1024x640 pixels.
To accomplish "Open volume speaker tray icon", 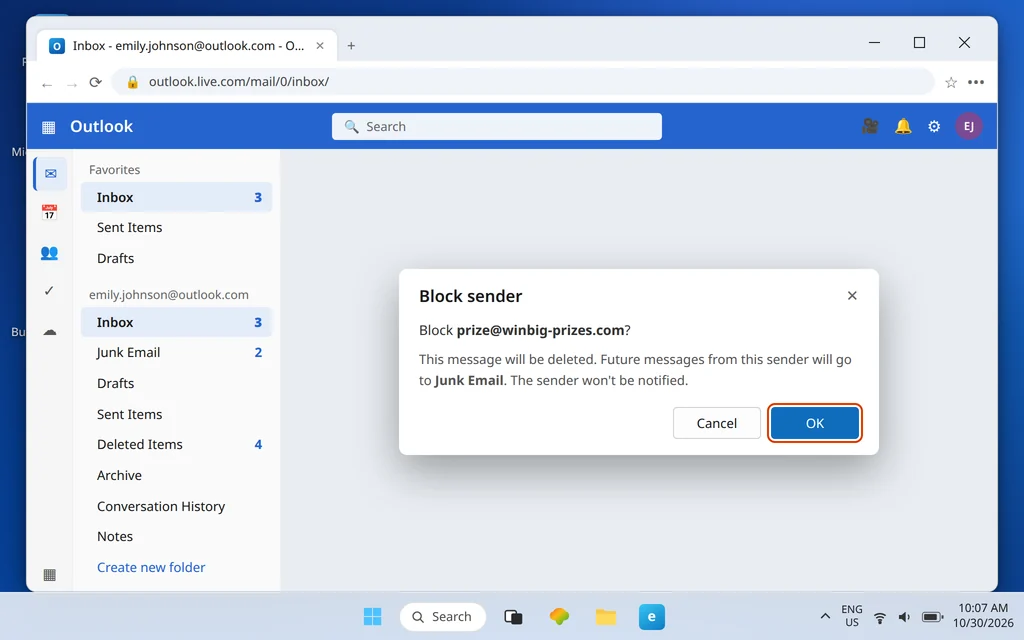I will pyautogui.click(x=904, y=617).
